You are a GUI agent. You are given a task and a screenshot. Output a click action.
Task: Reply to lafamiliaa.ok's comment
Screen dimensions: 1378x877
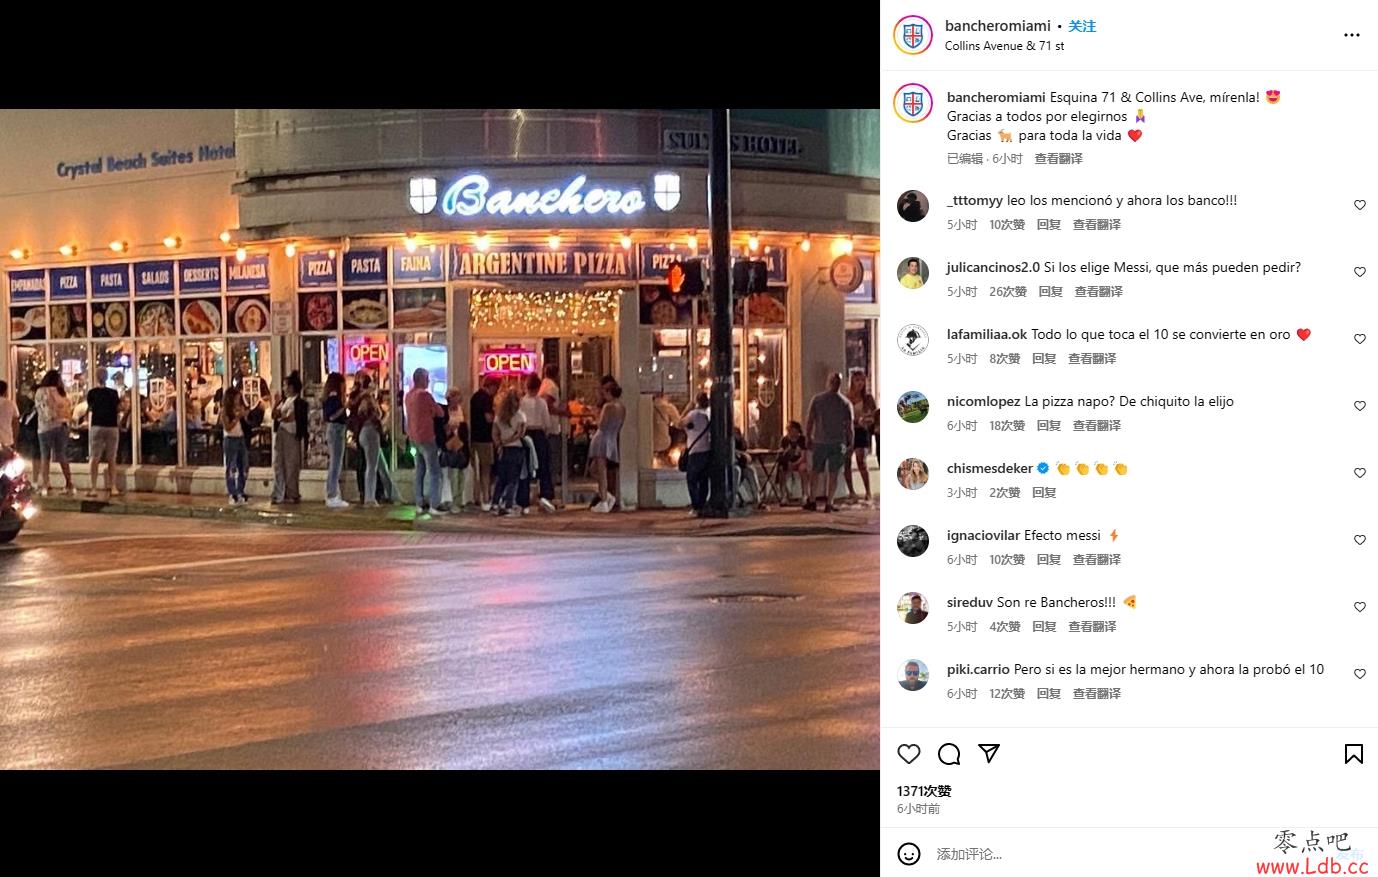coord(1044,359)
